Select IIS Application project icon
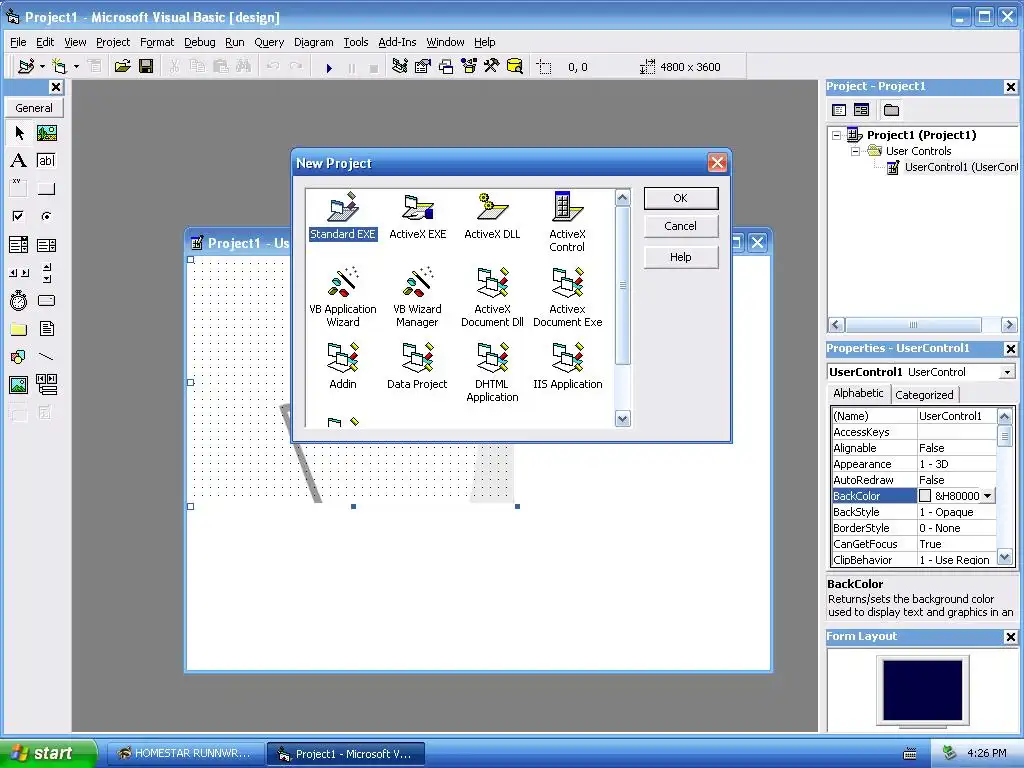 point(567,366)
